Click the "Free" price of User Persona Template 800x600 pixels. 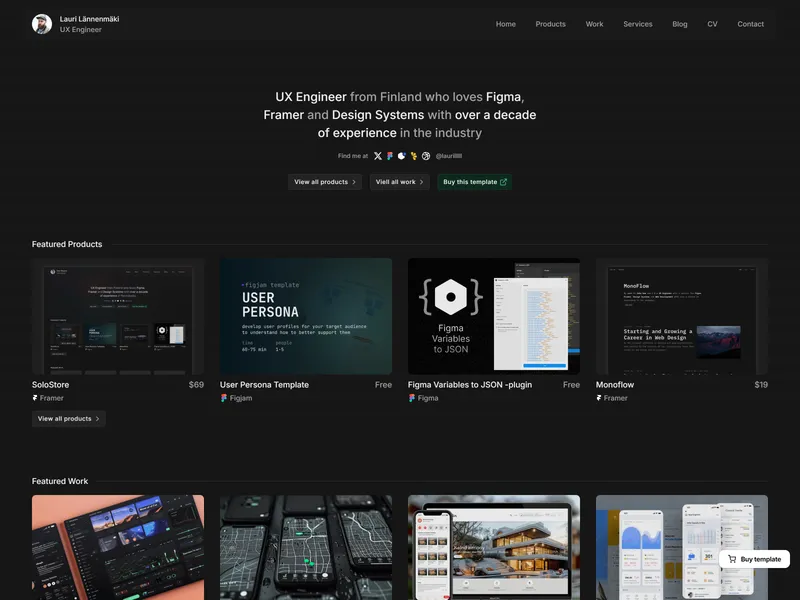pos(383,385)
